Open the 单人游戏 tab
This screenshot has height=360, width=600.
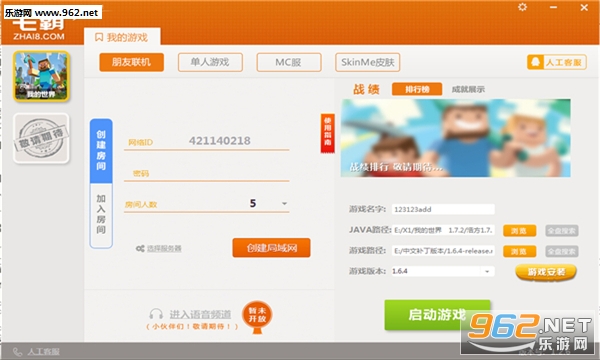(210, 62)
